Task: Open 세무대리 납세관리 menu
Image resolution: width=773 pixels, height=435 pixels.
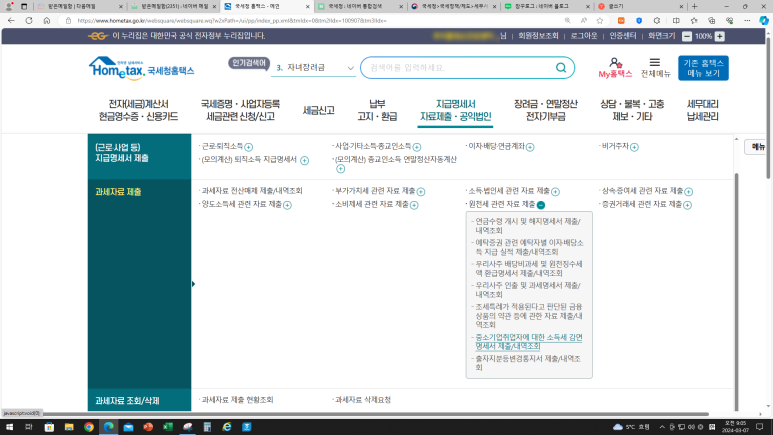Action: tap(703, 110)
